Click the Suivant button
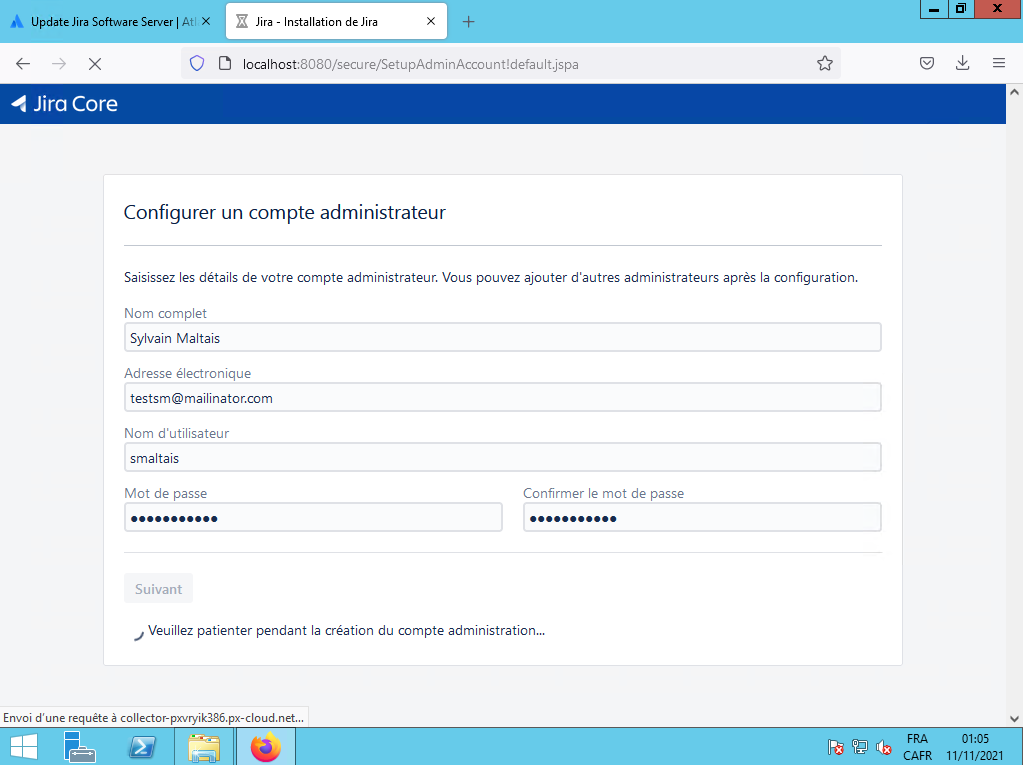1023x765 pixels. tap(158, 589)
